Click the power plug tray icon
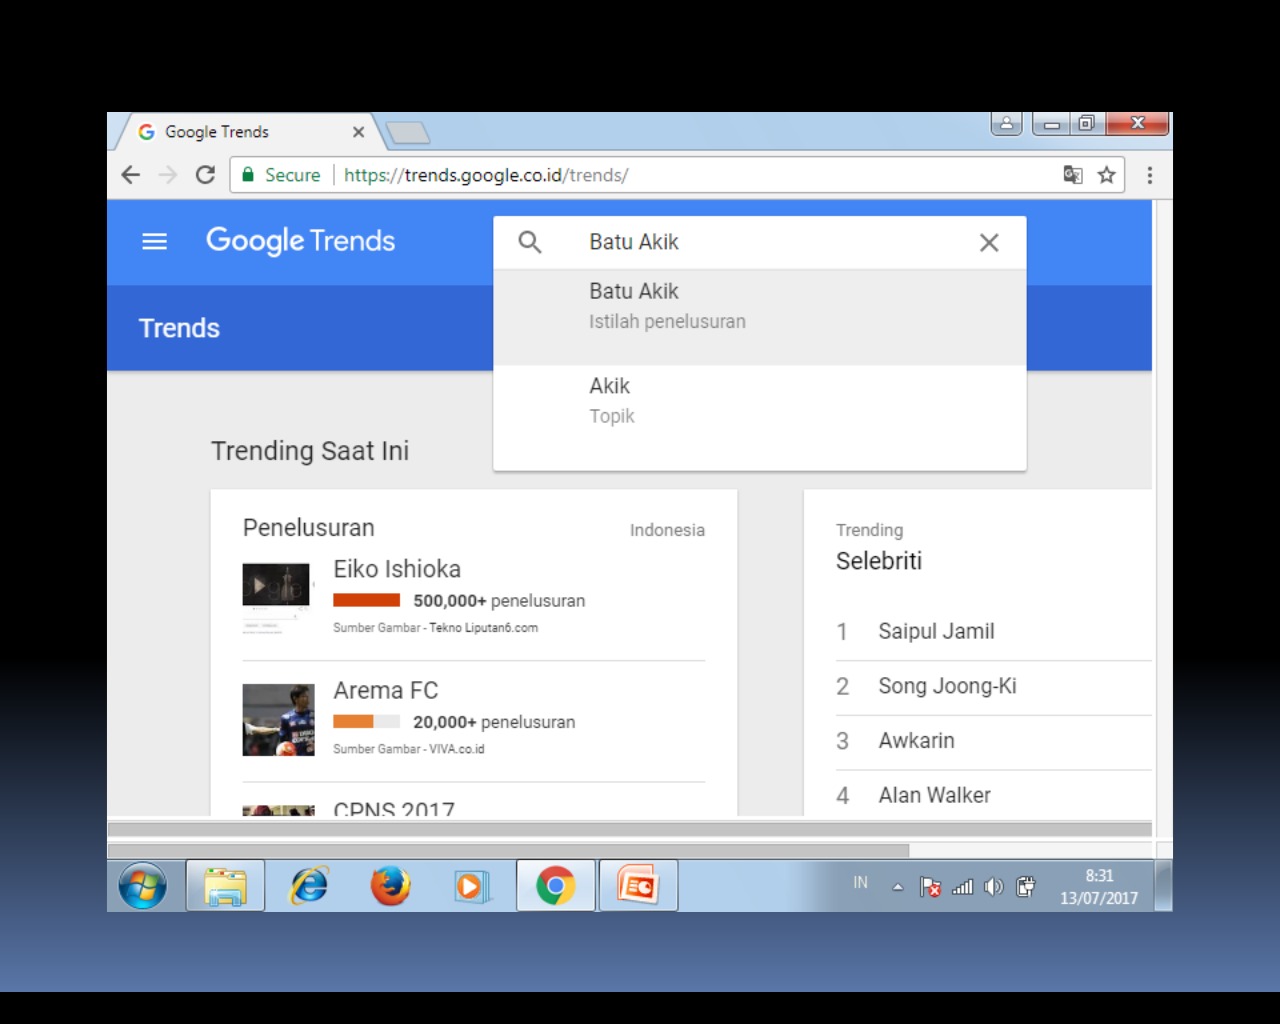 [x=1025, y=887]
